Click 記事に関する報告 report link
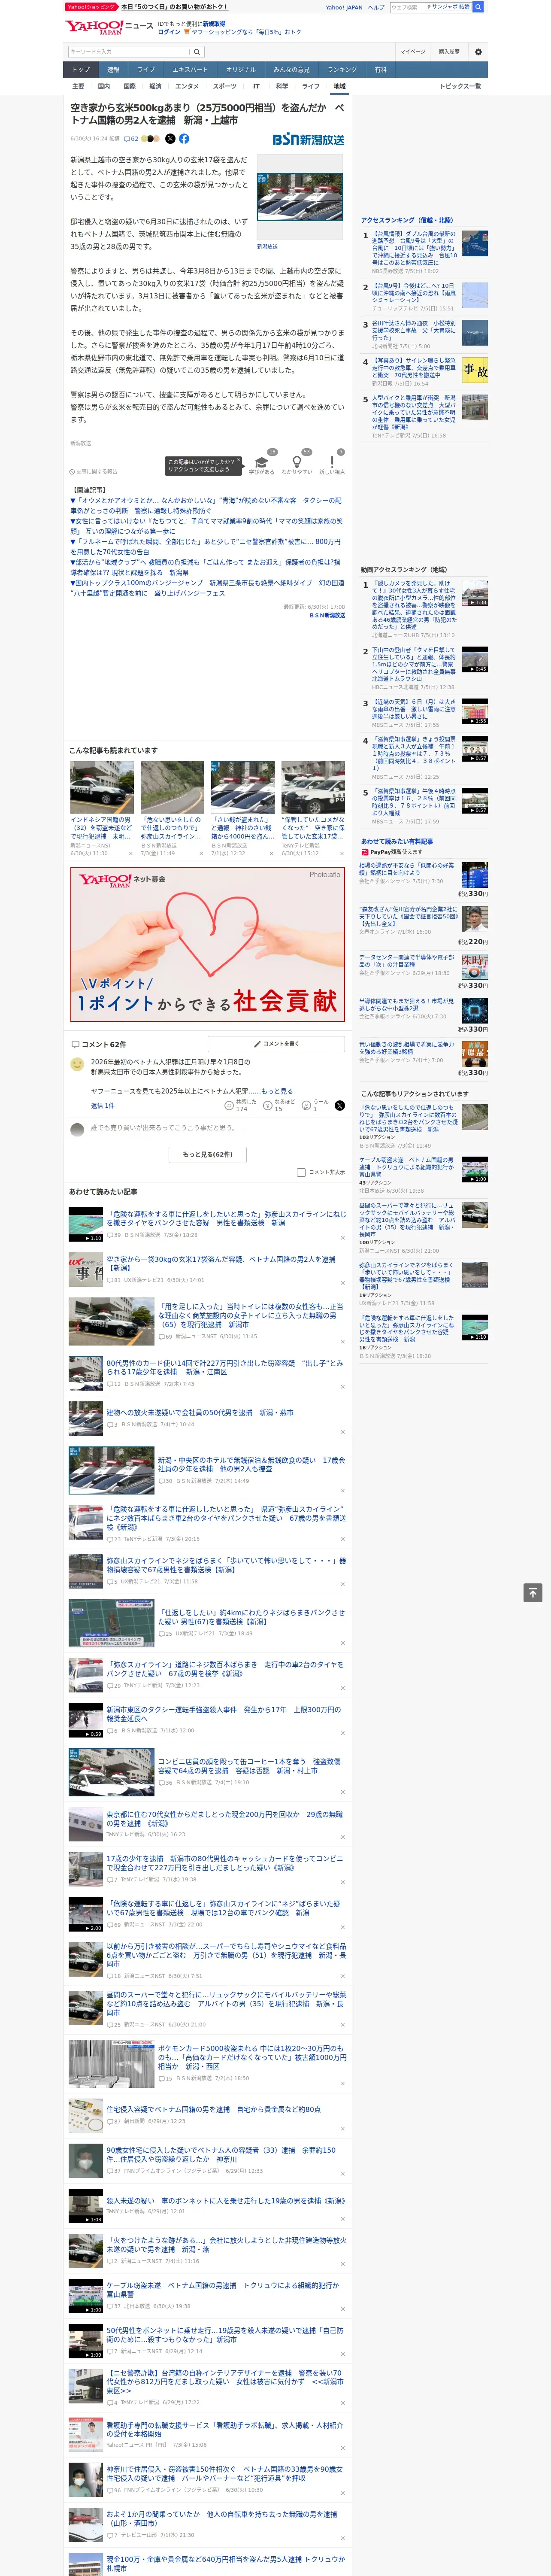 pos(94,471)
